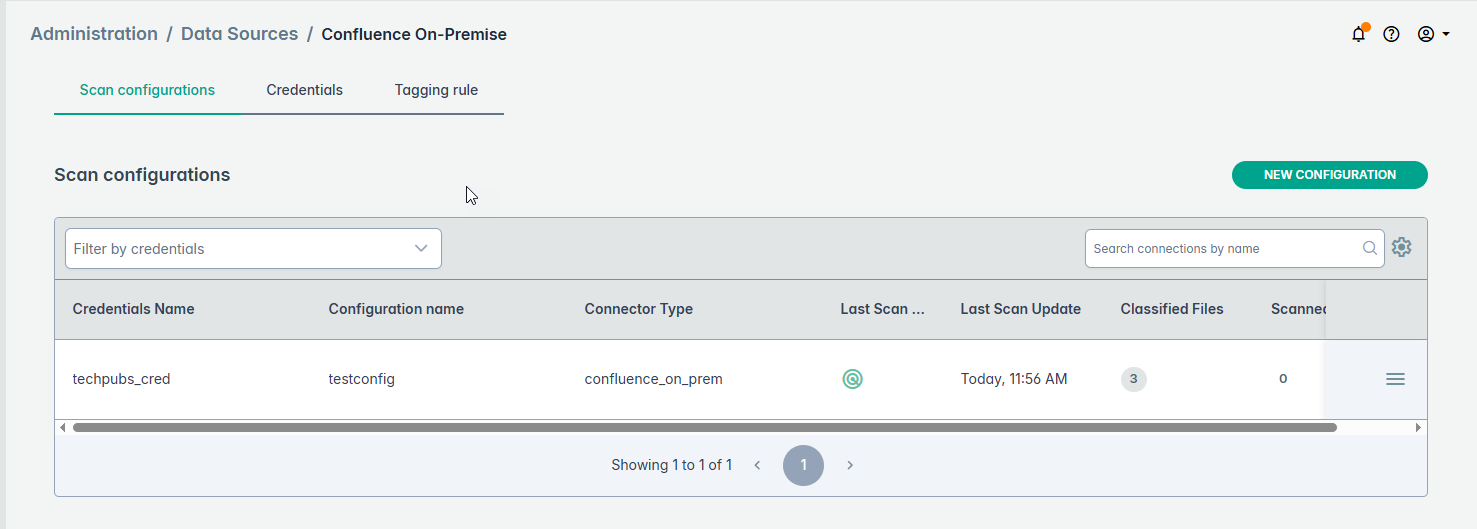This screenshot has height=529, width=1477.
Task: Select page 1 in pagination
Action: [x=803, y=465]
